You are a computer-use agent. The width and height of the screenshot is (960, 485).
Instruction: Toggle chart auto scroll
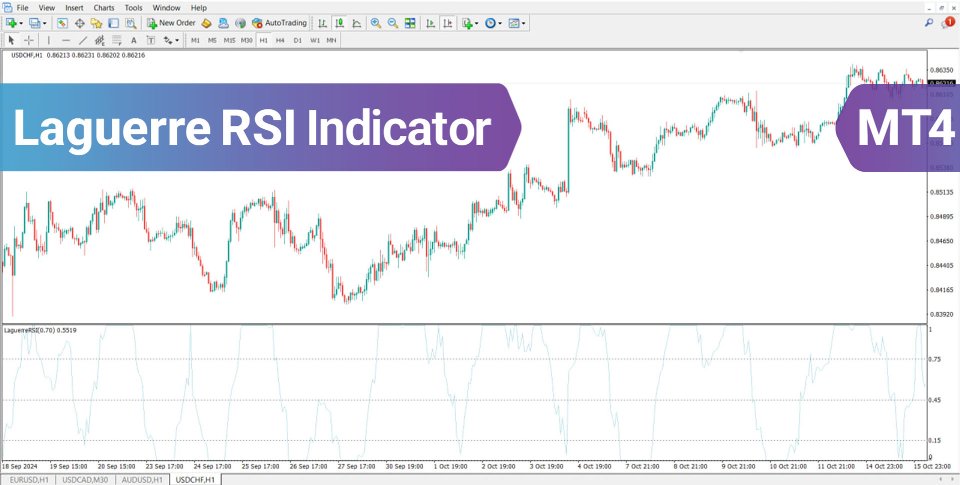coord(431,23)
